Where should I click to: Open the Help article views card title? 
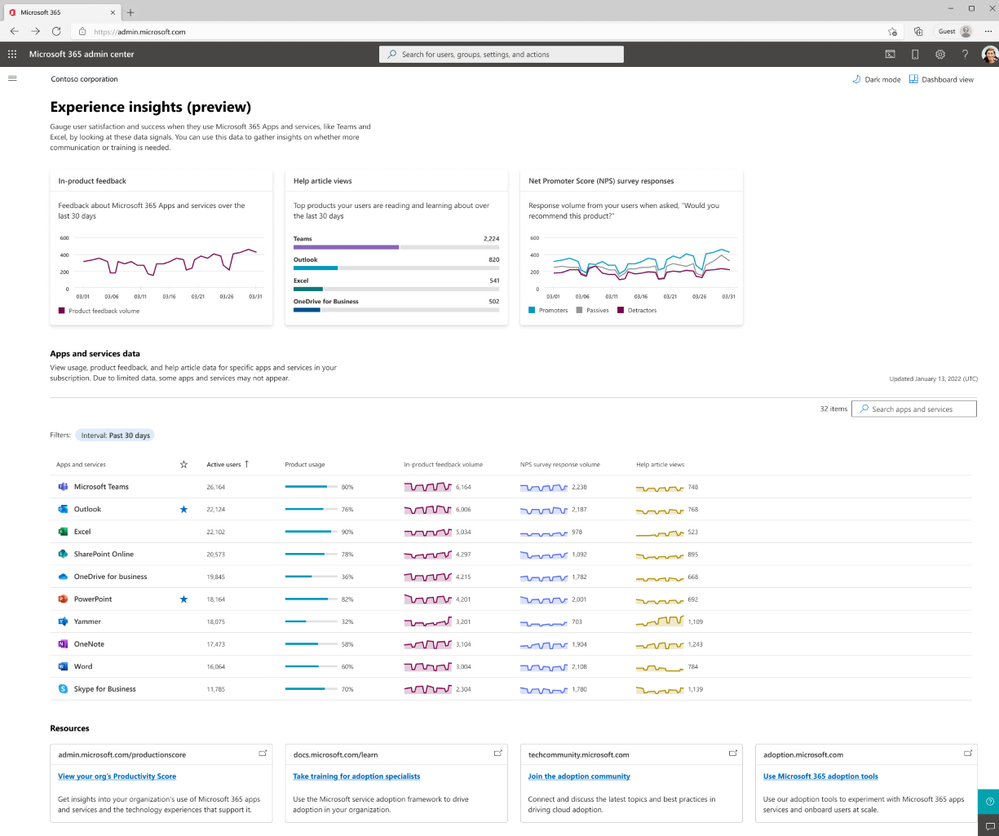tap(322, 181)
